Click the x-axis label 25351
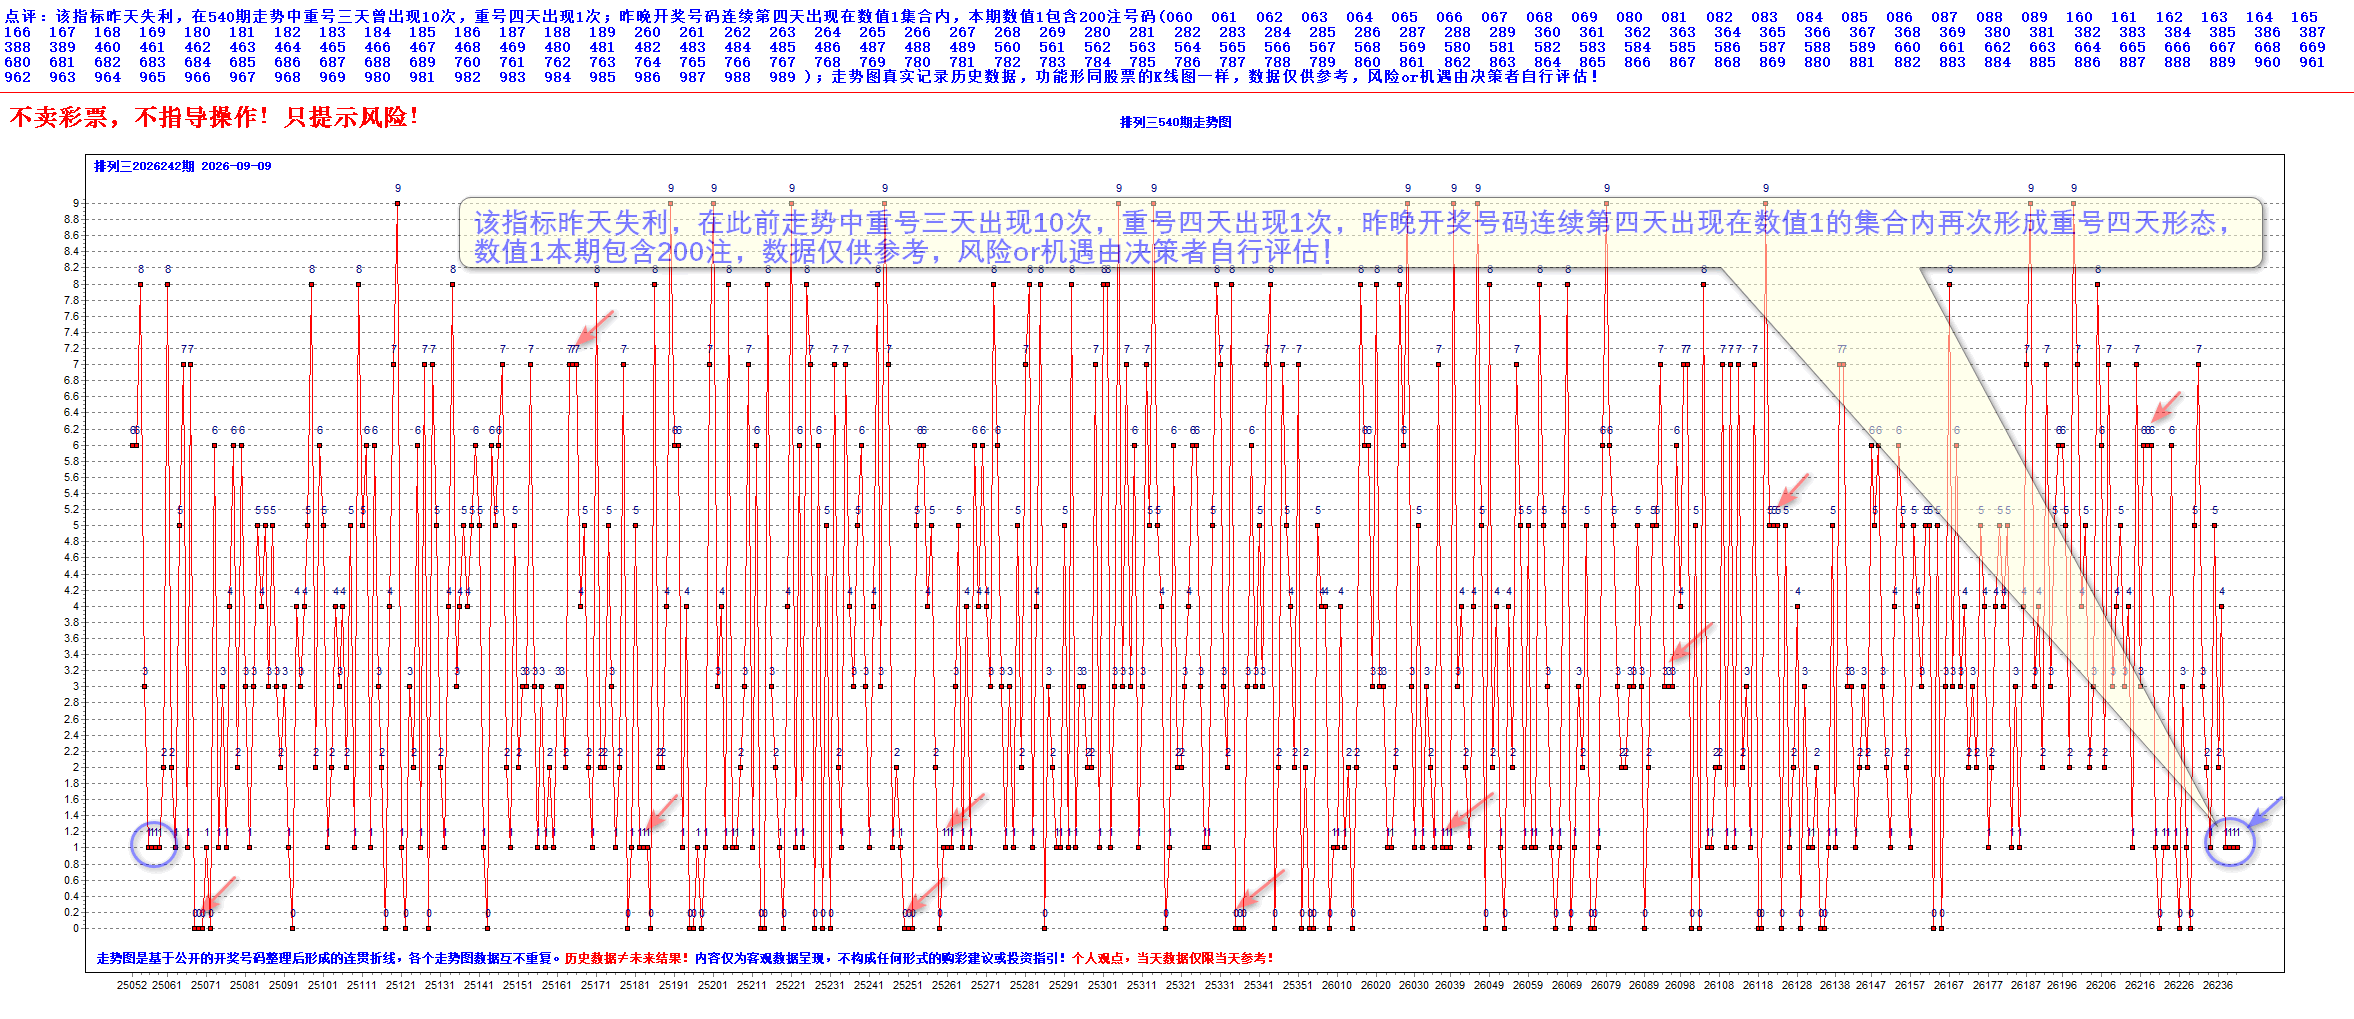Viewport: 2354px width, 1019px height. [x=1297, y=985]
